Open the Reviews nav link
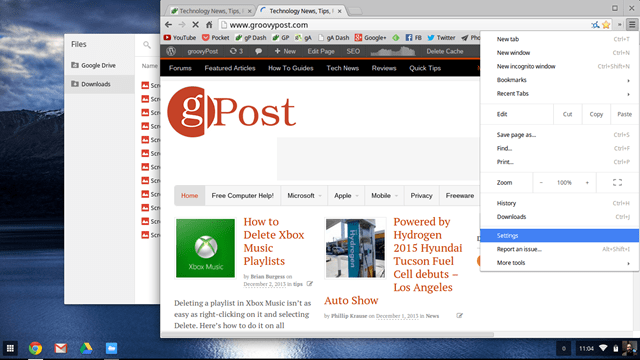Image resolution: width=640 pixels, height=360 pixels. [384, 68]
